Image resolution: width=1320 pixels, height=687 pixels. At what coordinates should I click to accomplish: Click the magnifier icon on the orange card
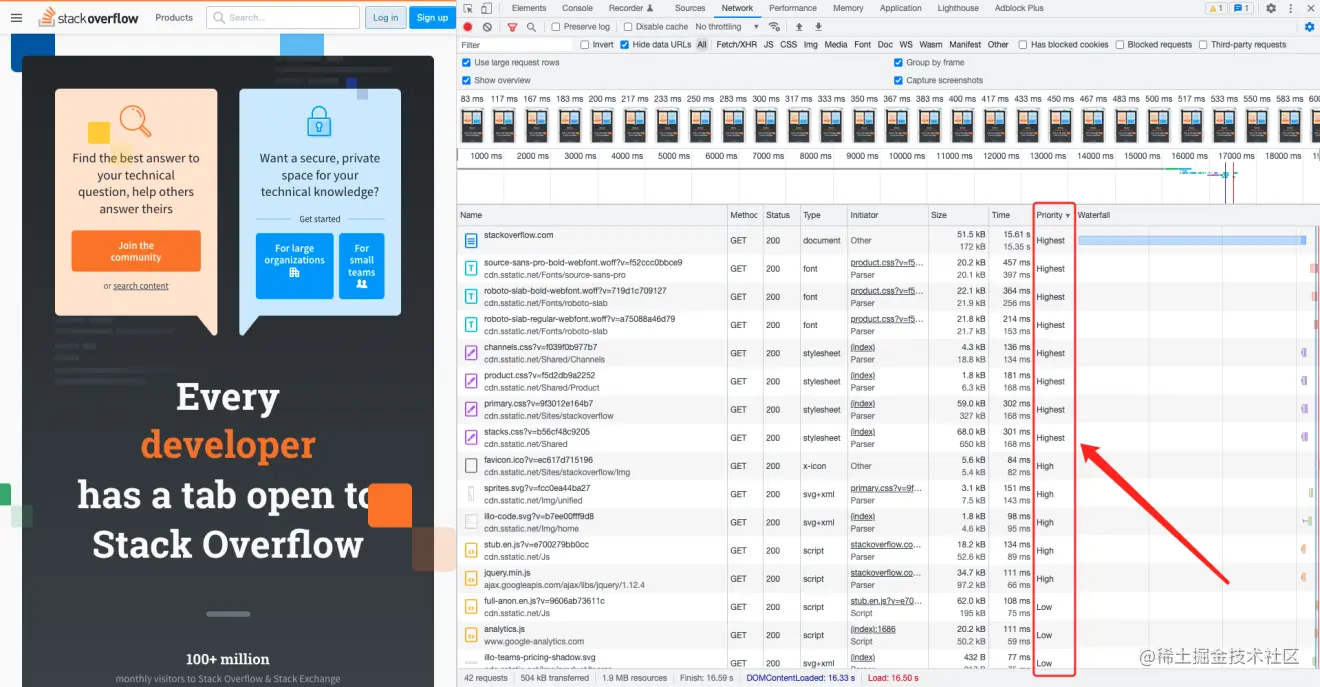[x=135, y=121]
